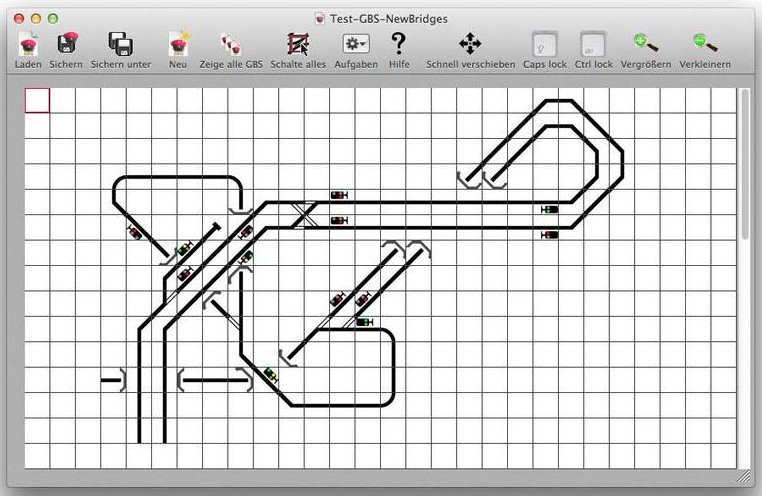Click the red-outlined top-left grid cell
The height and width of the screenshot is (496, 762).
37,101
